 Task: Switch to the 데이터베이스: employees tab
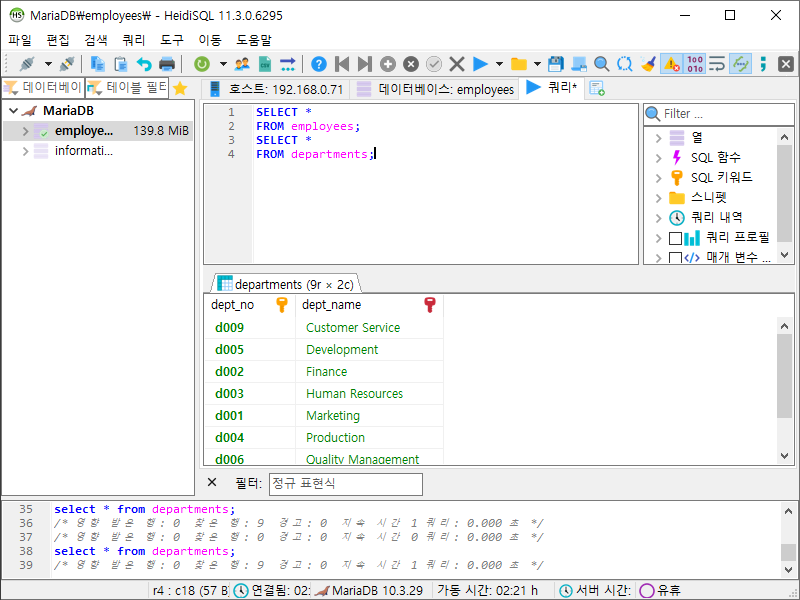coord(435,89)
